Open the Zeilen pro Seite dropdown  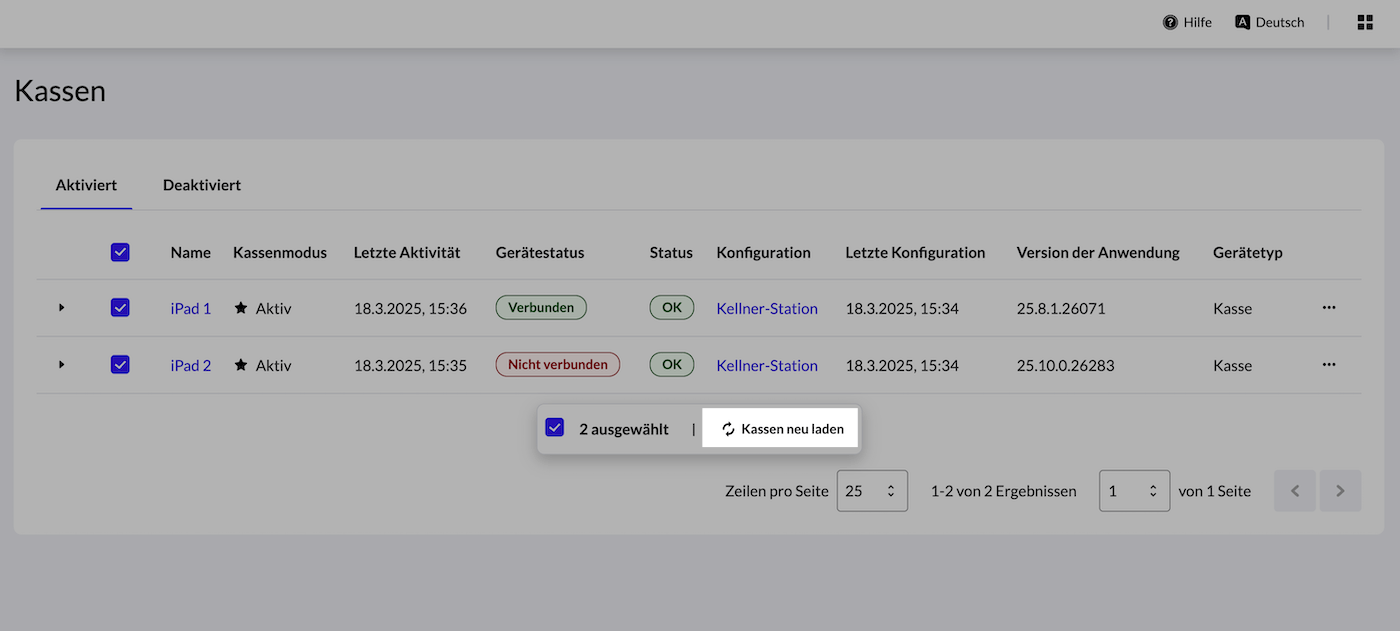pyautogui.click(x=872, y=491)
